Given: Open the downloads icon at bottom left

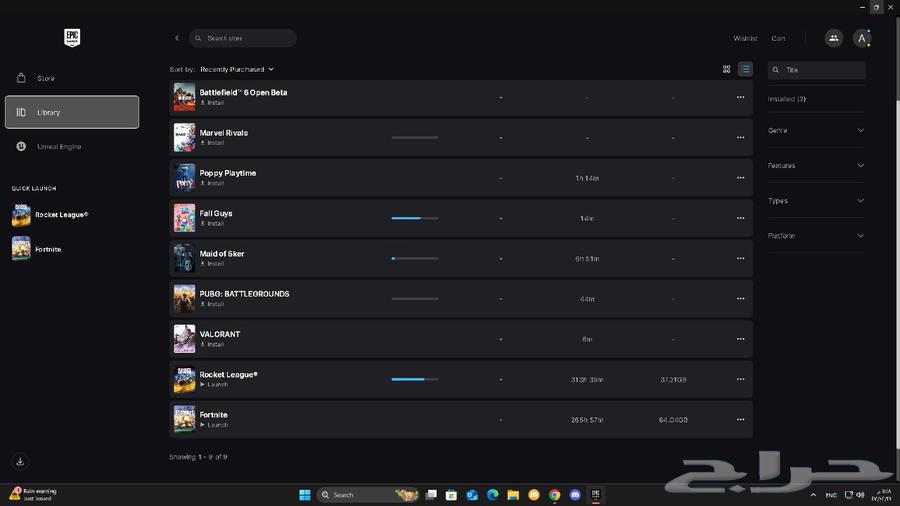Looking at the screenshot, I should coord(20,461).
